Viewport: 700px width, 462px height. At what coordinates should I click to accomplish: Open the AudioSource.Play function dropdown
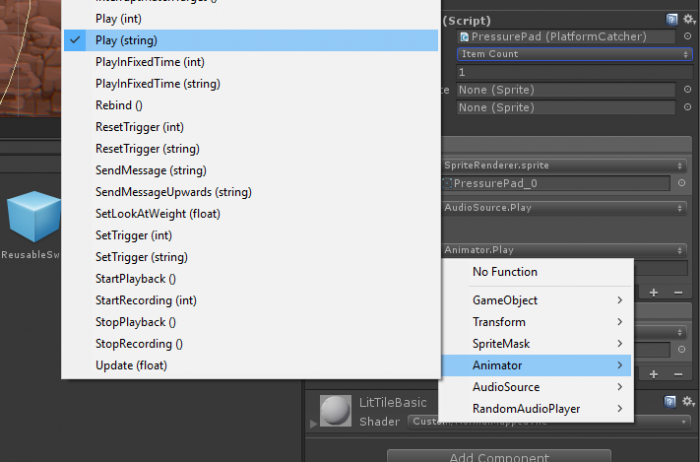click(565, 208)
